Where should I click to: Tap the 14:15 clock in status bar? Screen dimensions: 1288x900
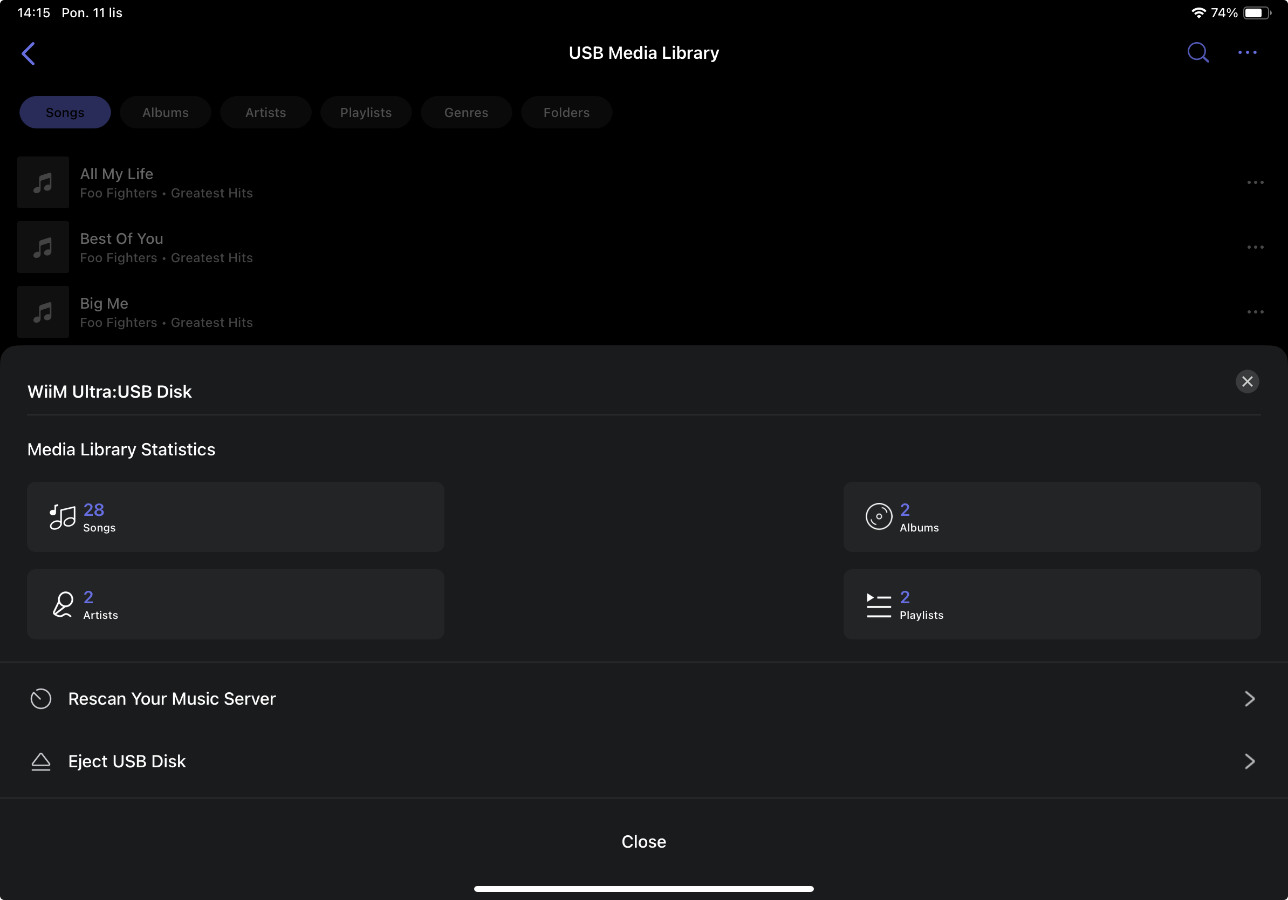click(34, 13)
